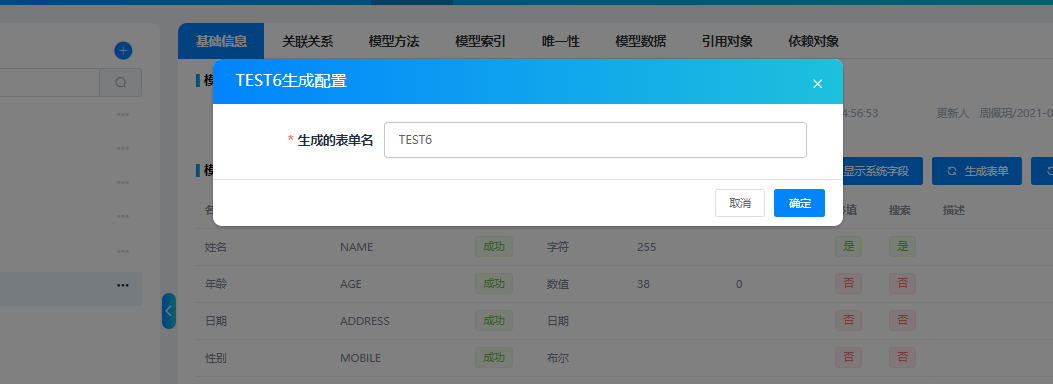Click the 取消 button in dialog
Viewport: 1053px width, 384px height.
(740, 203)
